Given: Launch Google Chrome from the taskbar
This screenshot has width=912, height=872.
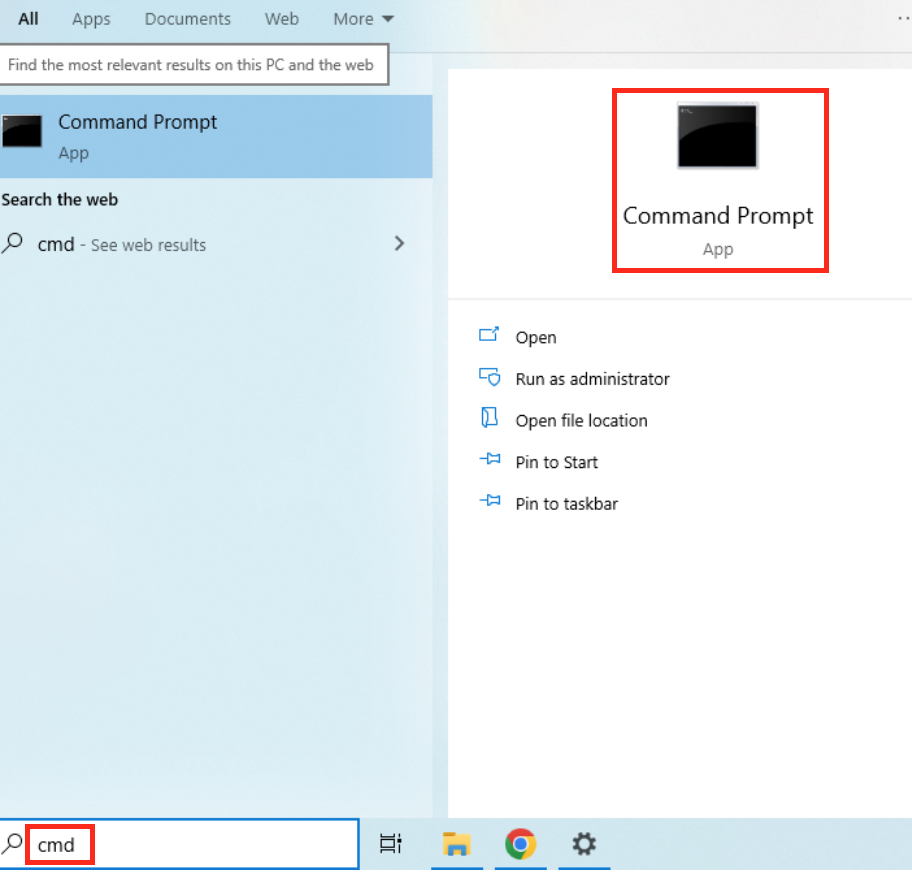Looking at the screenshot, I should [x=521, y=843].
